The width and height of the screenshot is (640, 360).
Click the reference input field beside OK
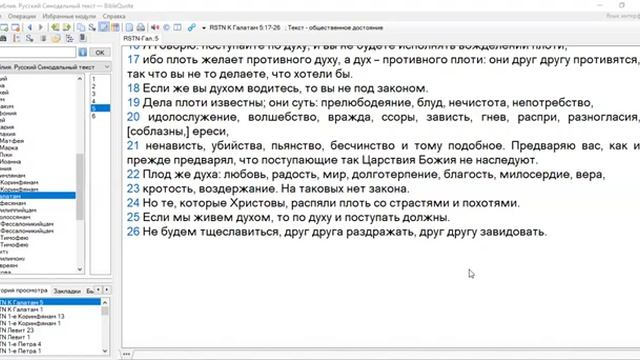point(38,52)
